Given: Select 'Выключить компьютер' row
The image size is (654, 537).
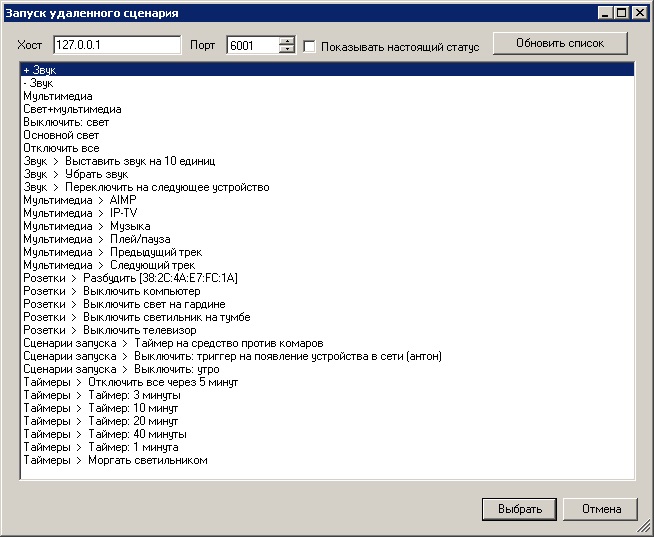Looking at the screenshot, I should 327,291.
